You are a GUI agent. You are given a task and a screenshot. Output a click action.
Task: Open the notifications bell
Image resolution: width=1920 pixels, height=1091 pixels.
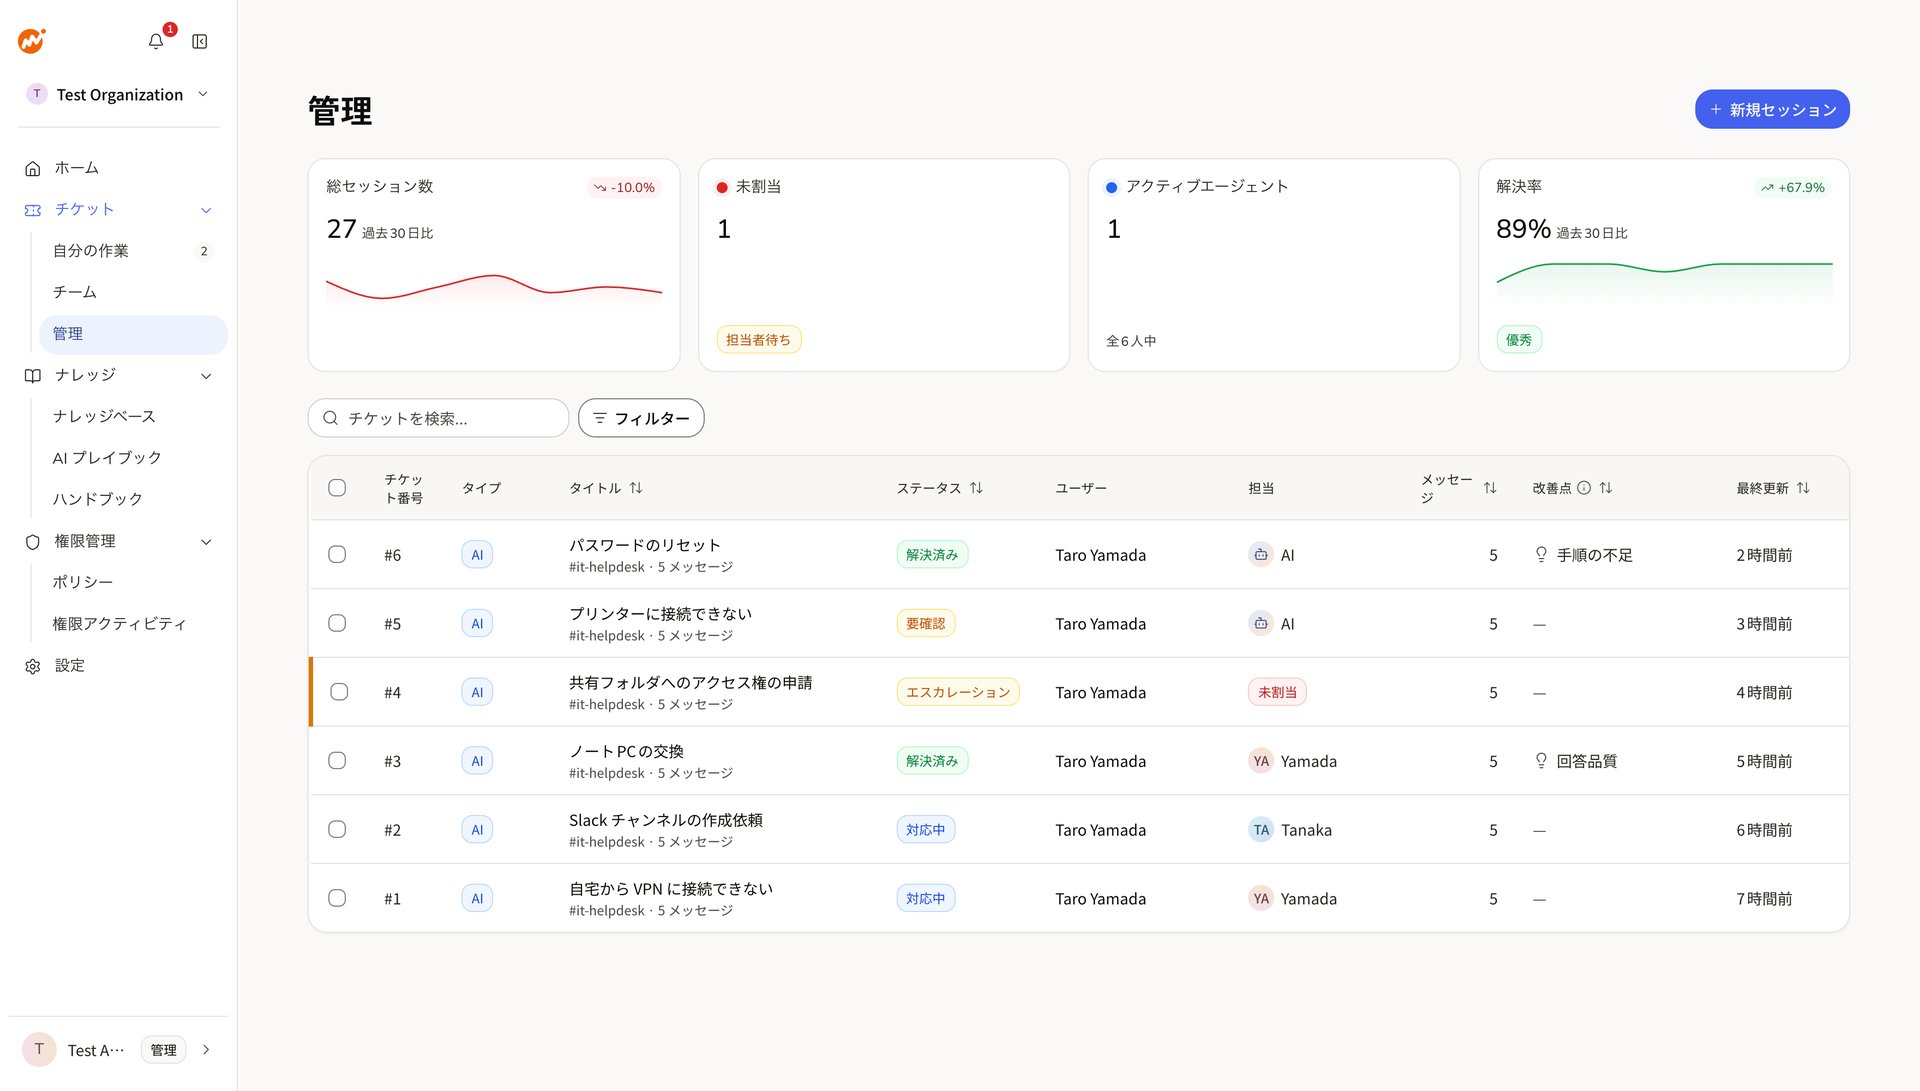tap(156, 41)
